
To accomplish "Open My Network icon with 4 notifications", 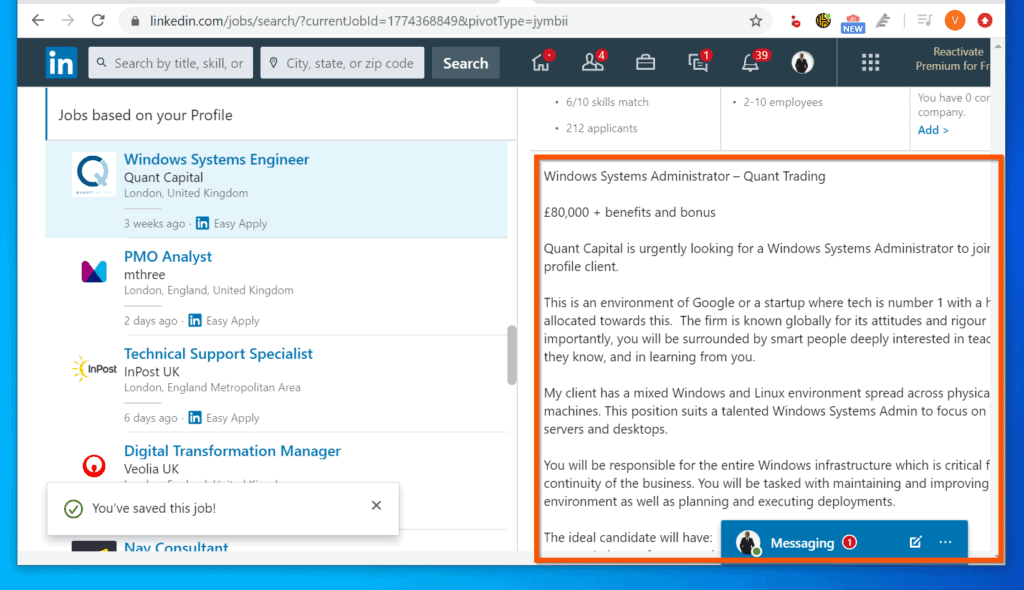I will click(x=594, y=62).
